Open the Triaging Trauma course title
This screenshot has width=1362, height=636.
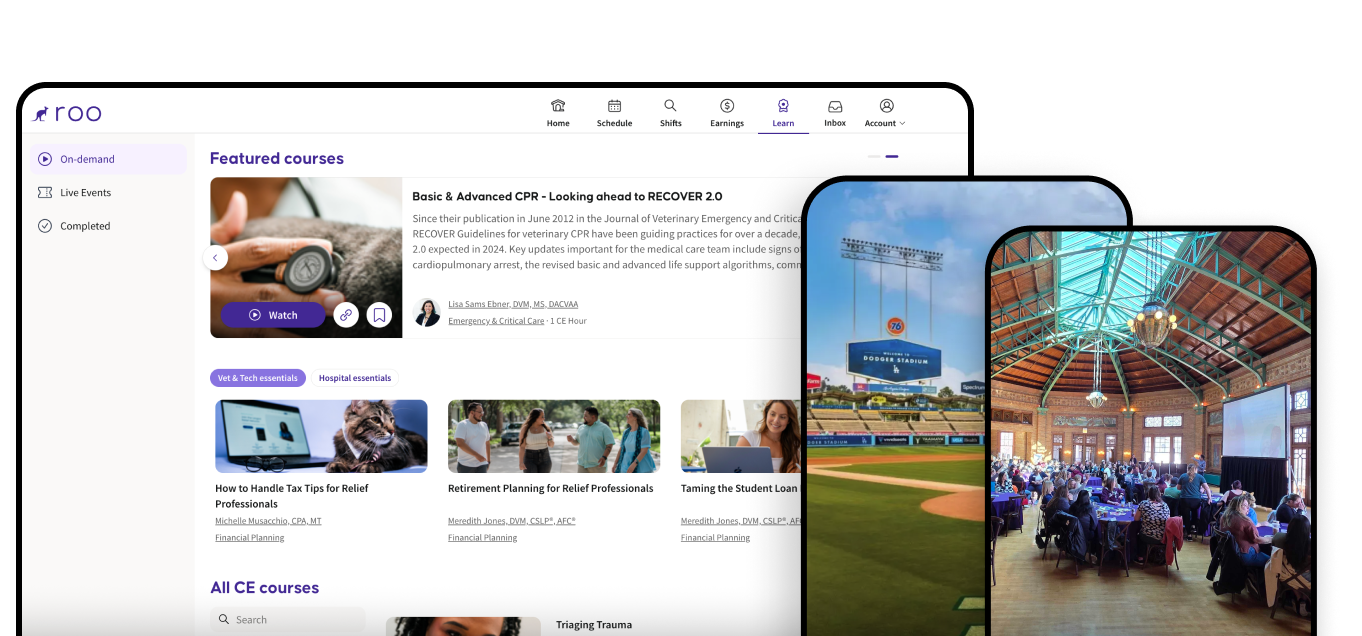pos(594,625)
